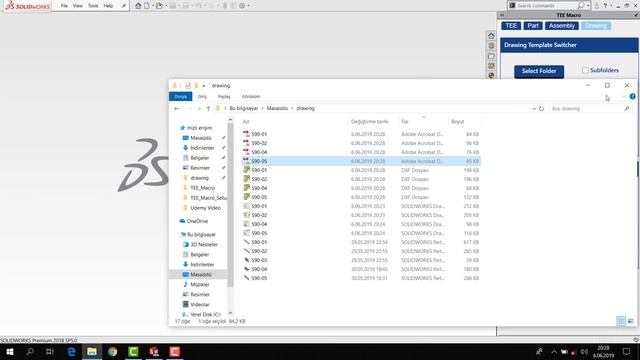Select OneDrive in the navigation pane
The width and height of the screenshot is (640, 360).
pyautogui.click(x=197, y=221)
